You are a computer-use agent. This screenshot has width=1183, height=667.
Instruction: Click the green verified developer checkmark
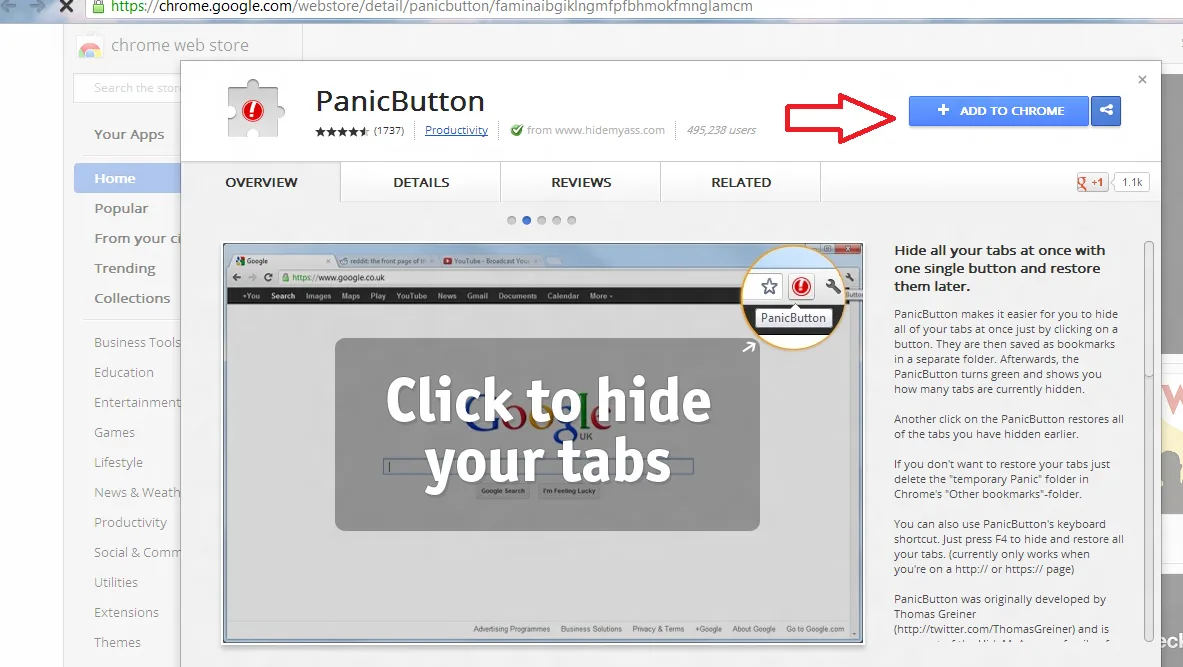517,130
